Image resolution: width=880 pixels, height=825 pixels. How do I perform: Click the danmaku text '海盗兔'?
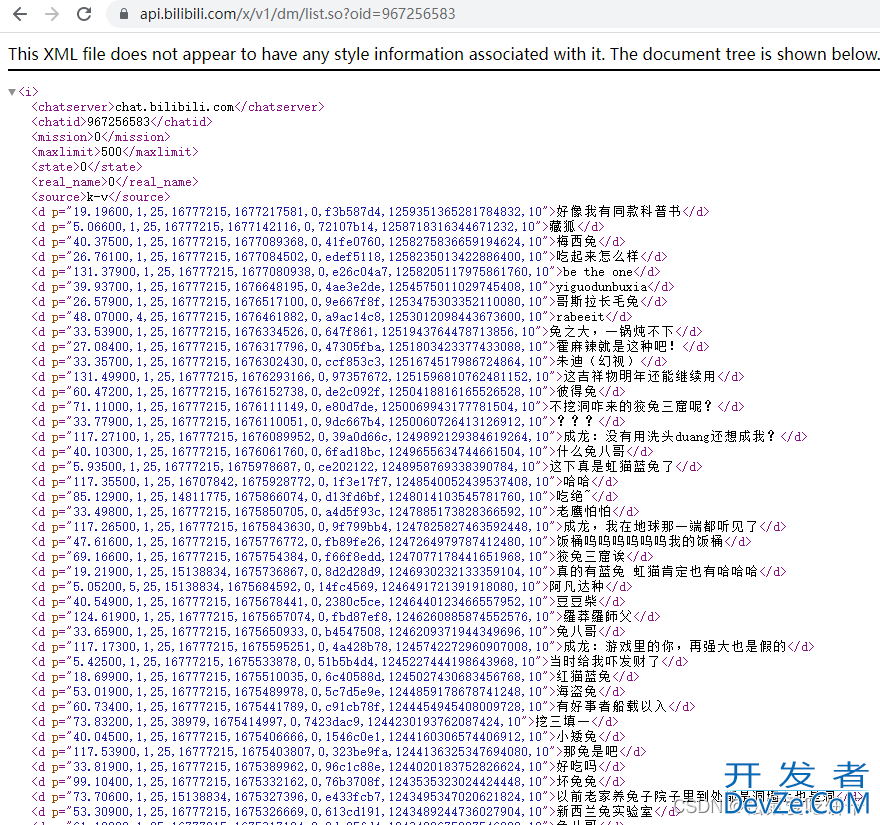[577, 692]
